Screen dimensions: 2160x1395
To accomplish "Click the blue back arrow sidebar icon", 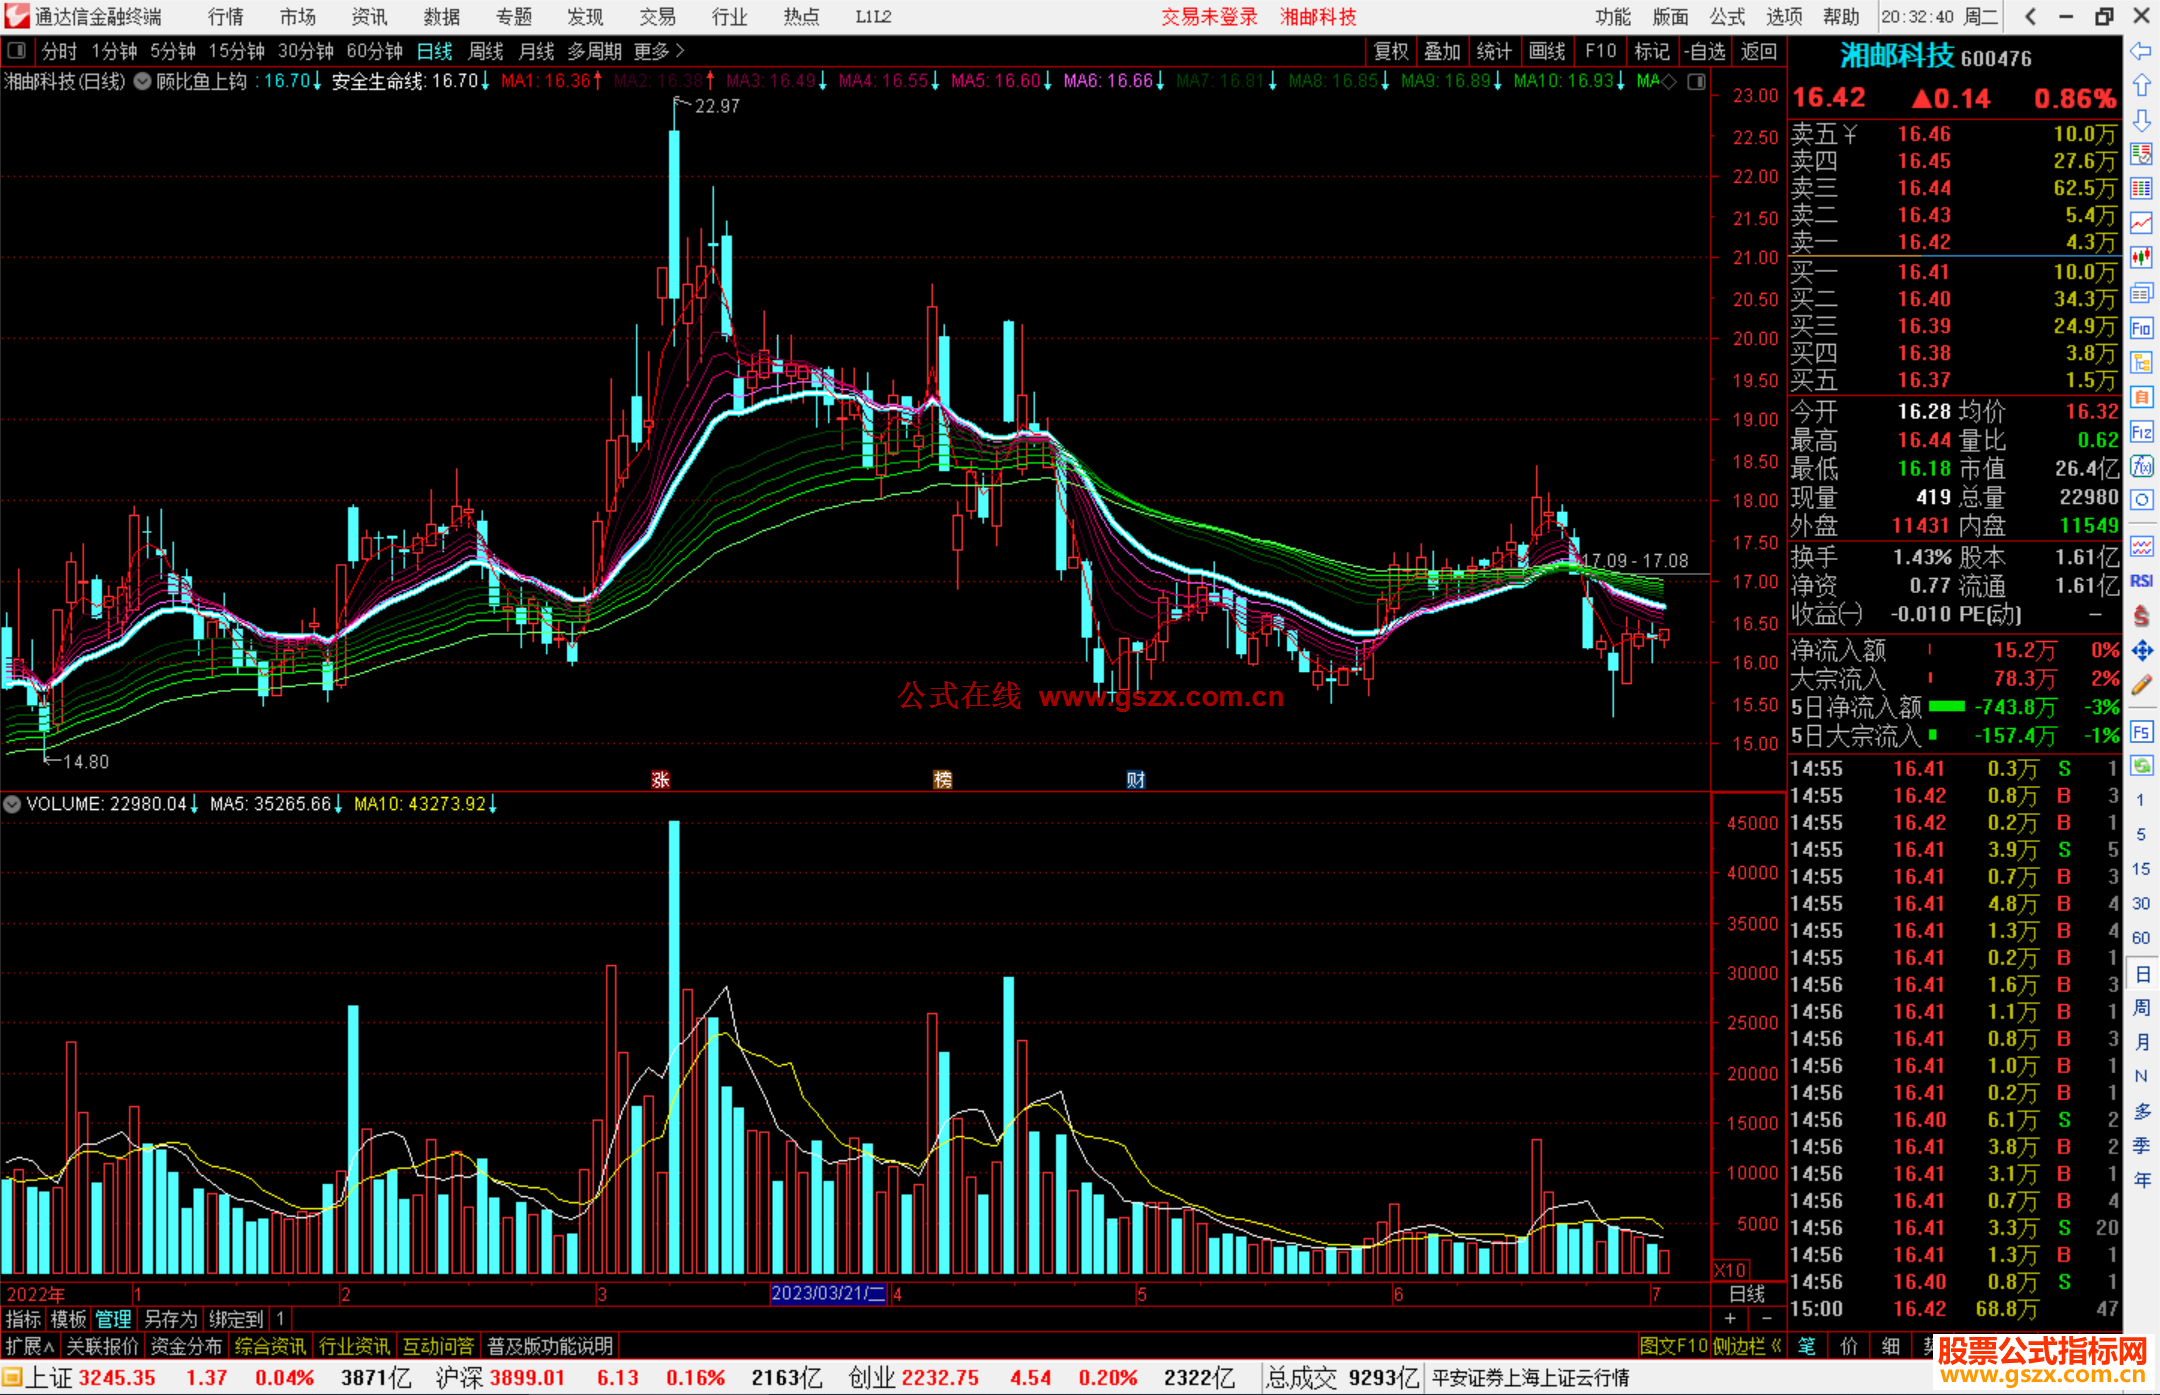I will [2141, 50].
